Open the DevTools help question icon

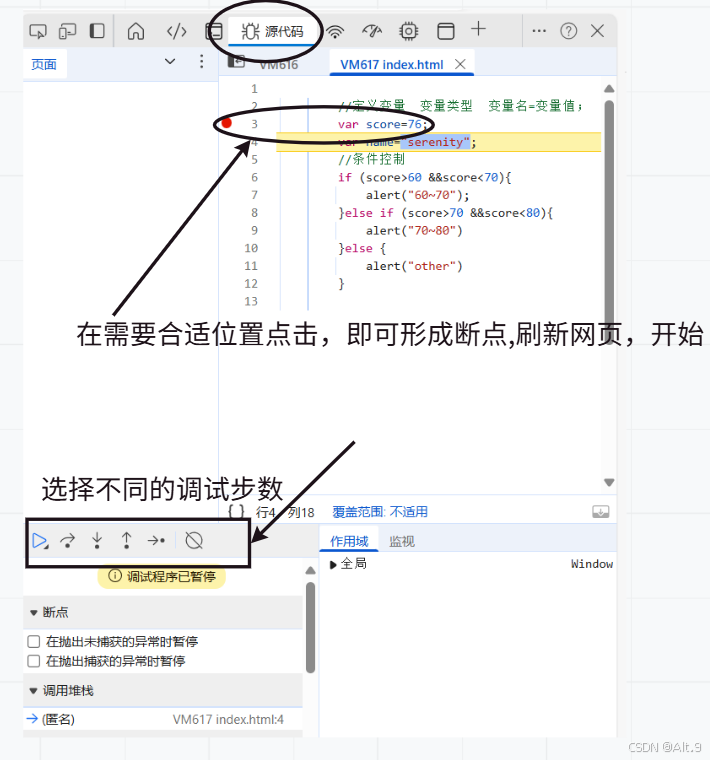pos(568,31)
